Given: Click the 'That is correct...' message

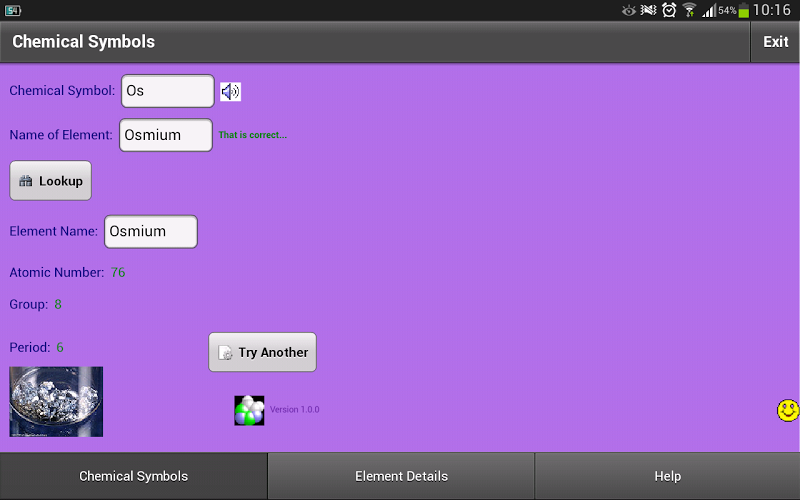Looking at the screenshot, I should [253, 135].
